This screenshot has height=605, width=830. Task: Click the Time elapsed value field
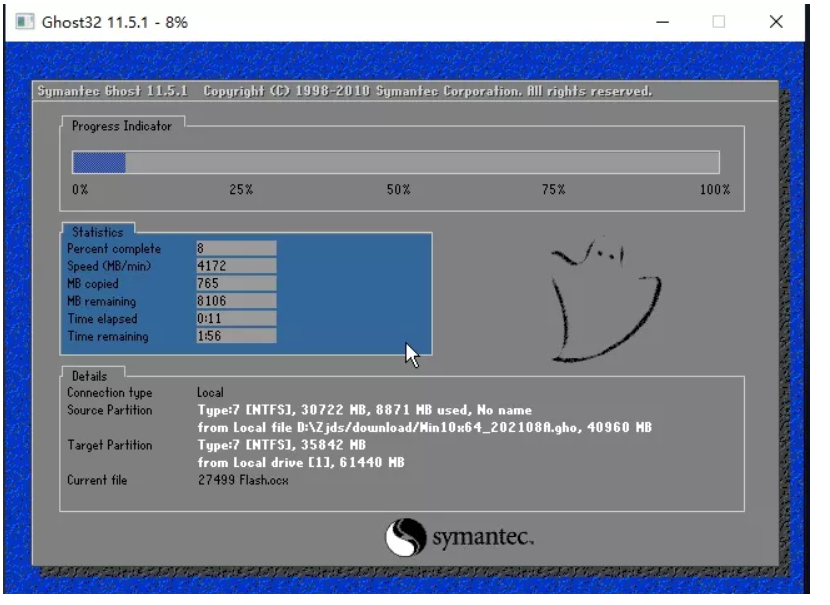click(236, 319)
